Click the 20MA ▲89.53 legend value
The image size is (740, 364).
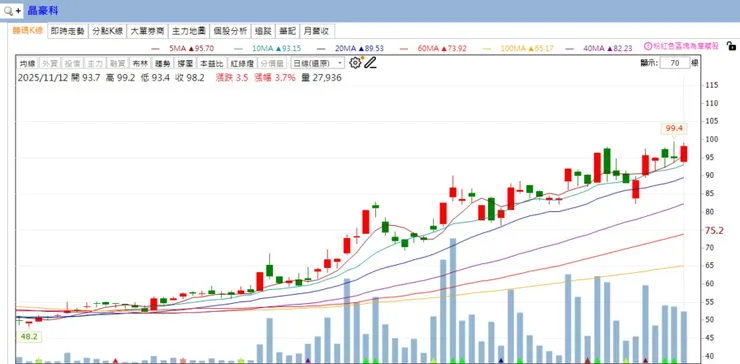pyautogui.click(x=359, y=48)
